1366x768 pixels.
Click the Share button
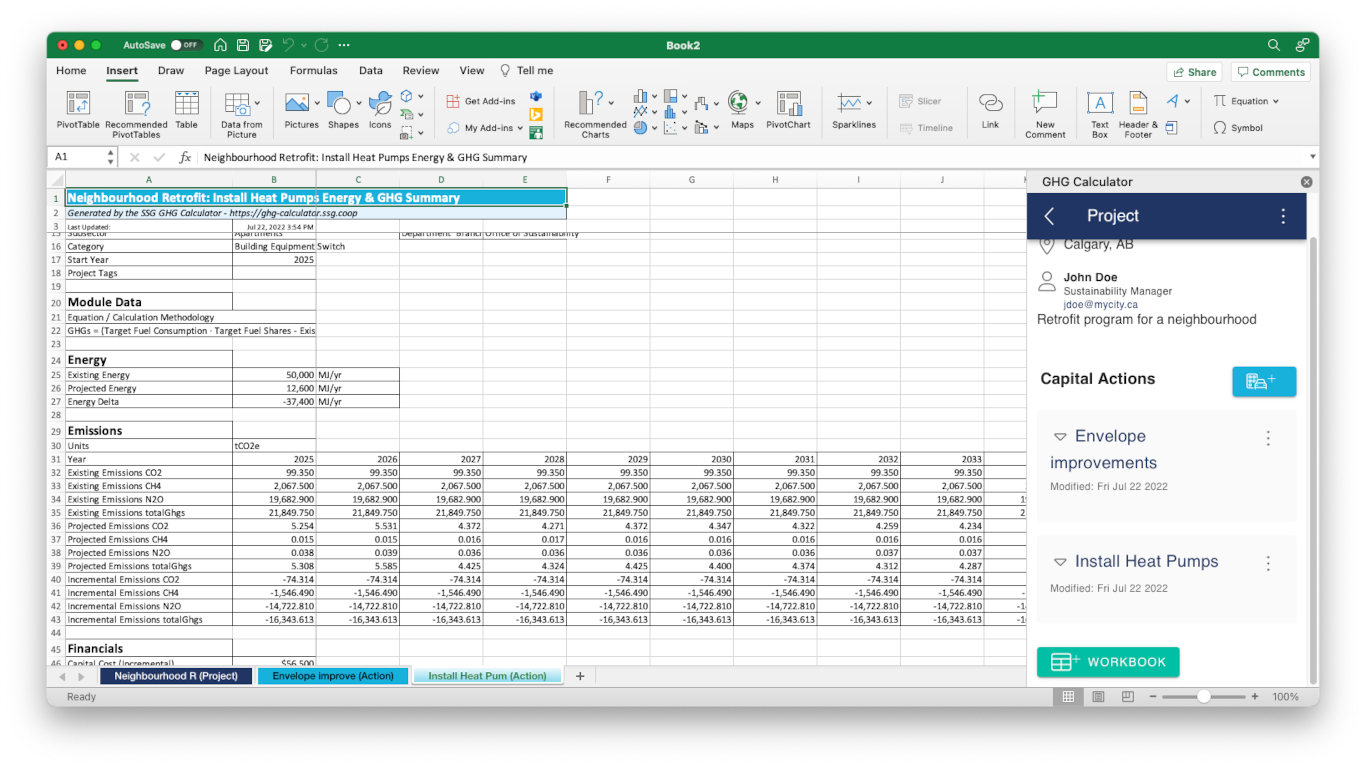(1195, 72)
